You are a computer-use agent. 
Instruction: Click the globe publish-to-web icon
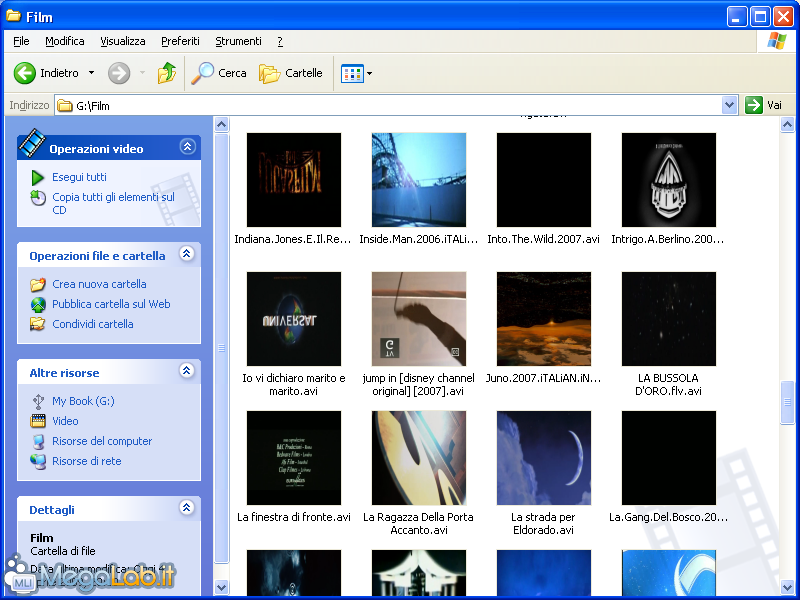[x=38, y=305]
